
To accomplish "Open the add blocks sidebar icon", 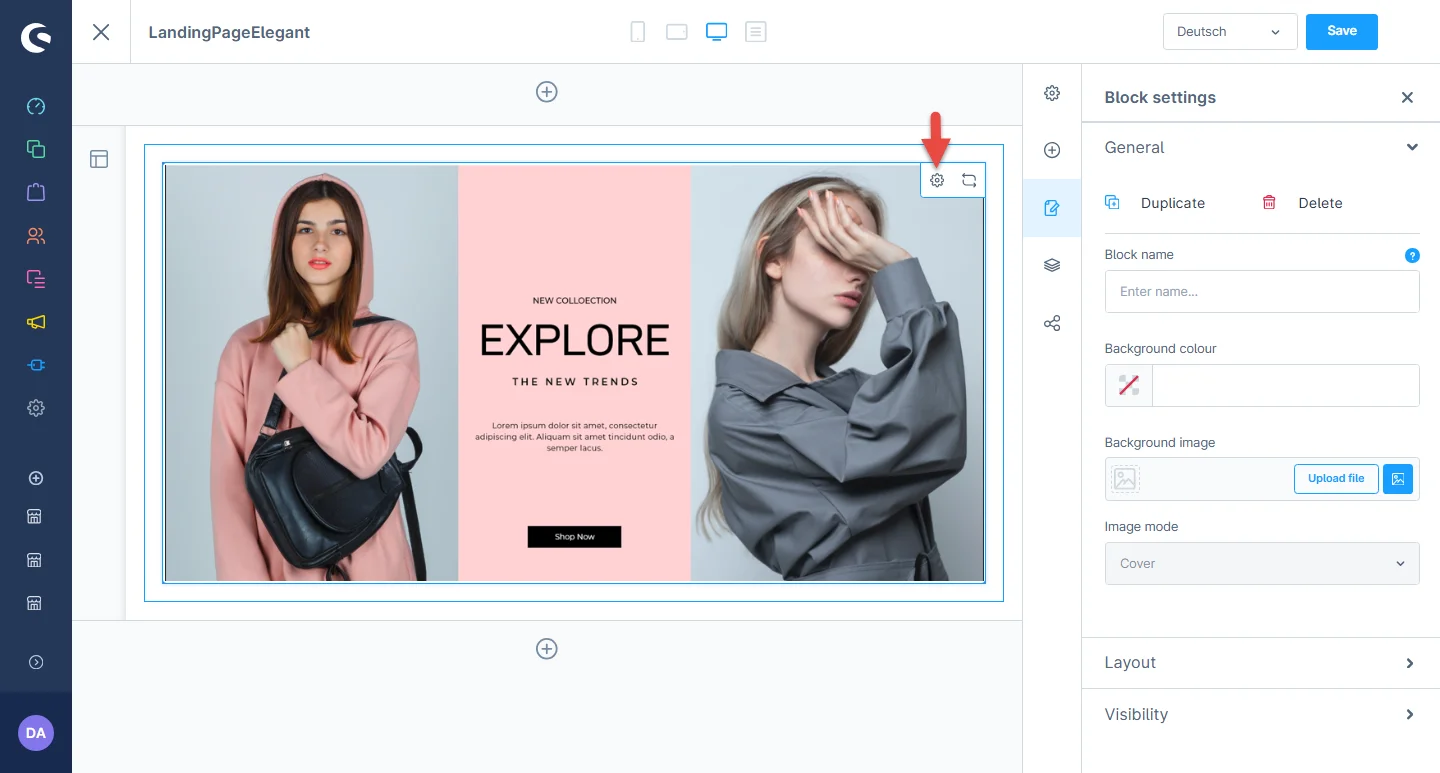I will (x=1052, y=150).
